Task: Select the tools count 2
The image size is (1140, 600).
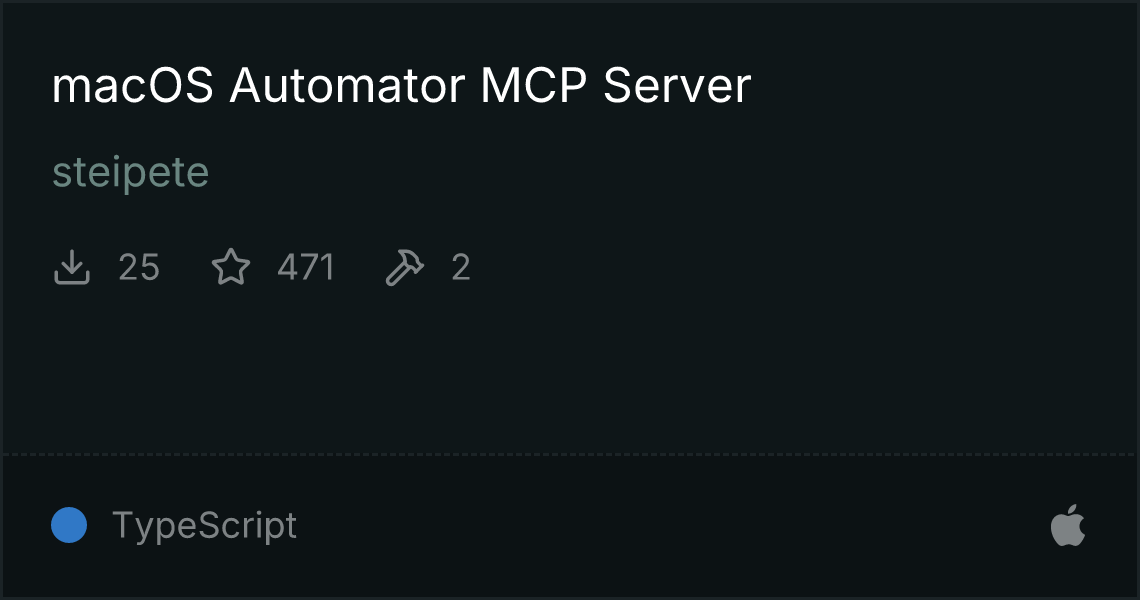Action: [x=461, y=267]
